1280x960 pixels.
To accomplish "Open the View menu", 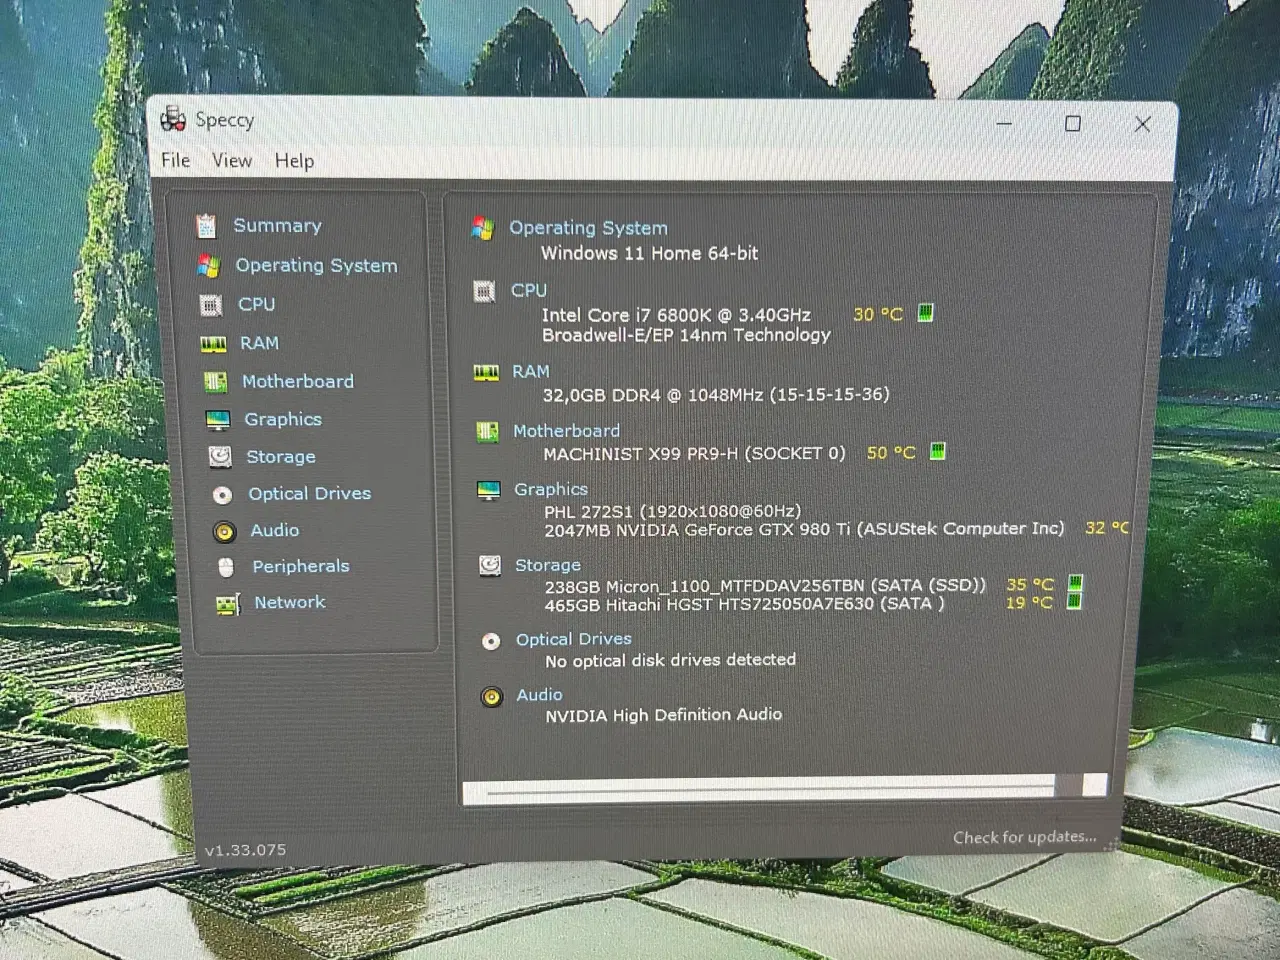I will (x=231, y=160).
